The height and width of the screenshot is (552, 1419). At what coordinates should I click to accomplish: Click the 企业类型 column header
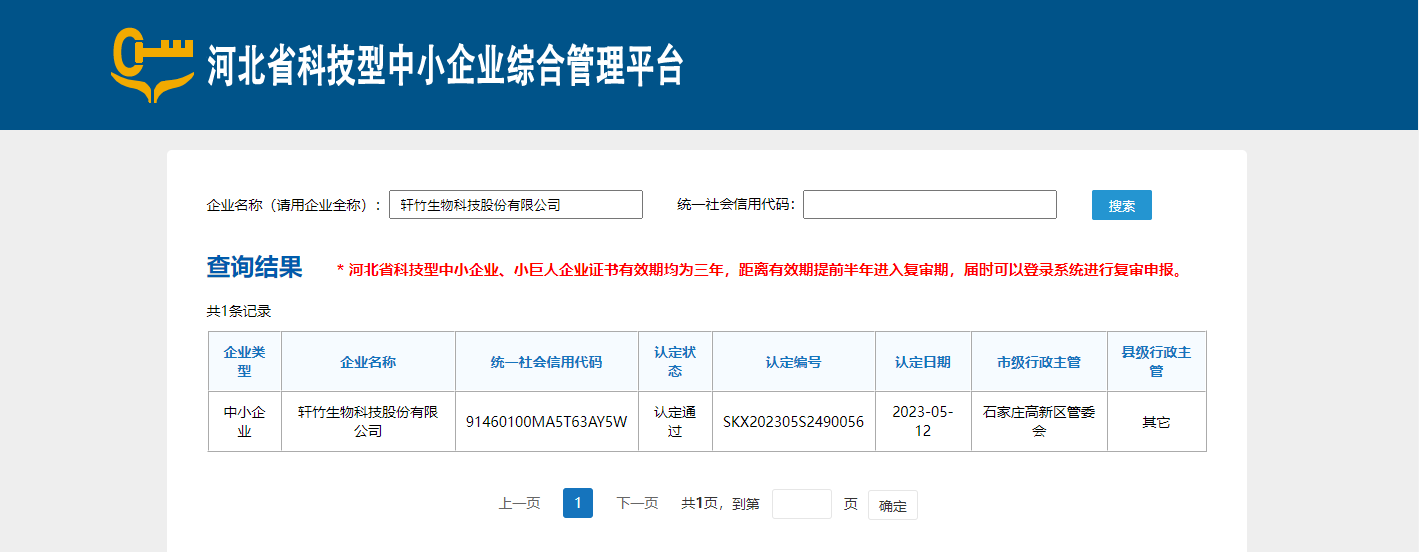[244, 362]
